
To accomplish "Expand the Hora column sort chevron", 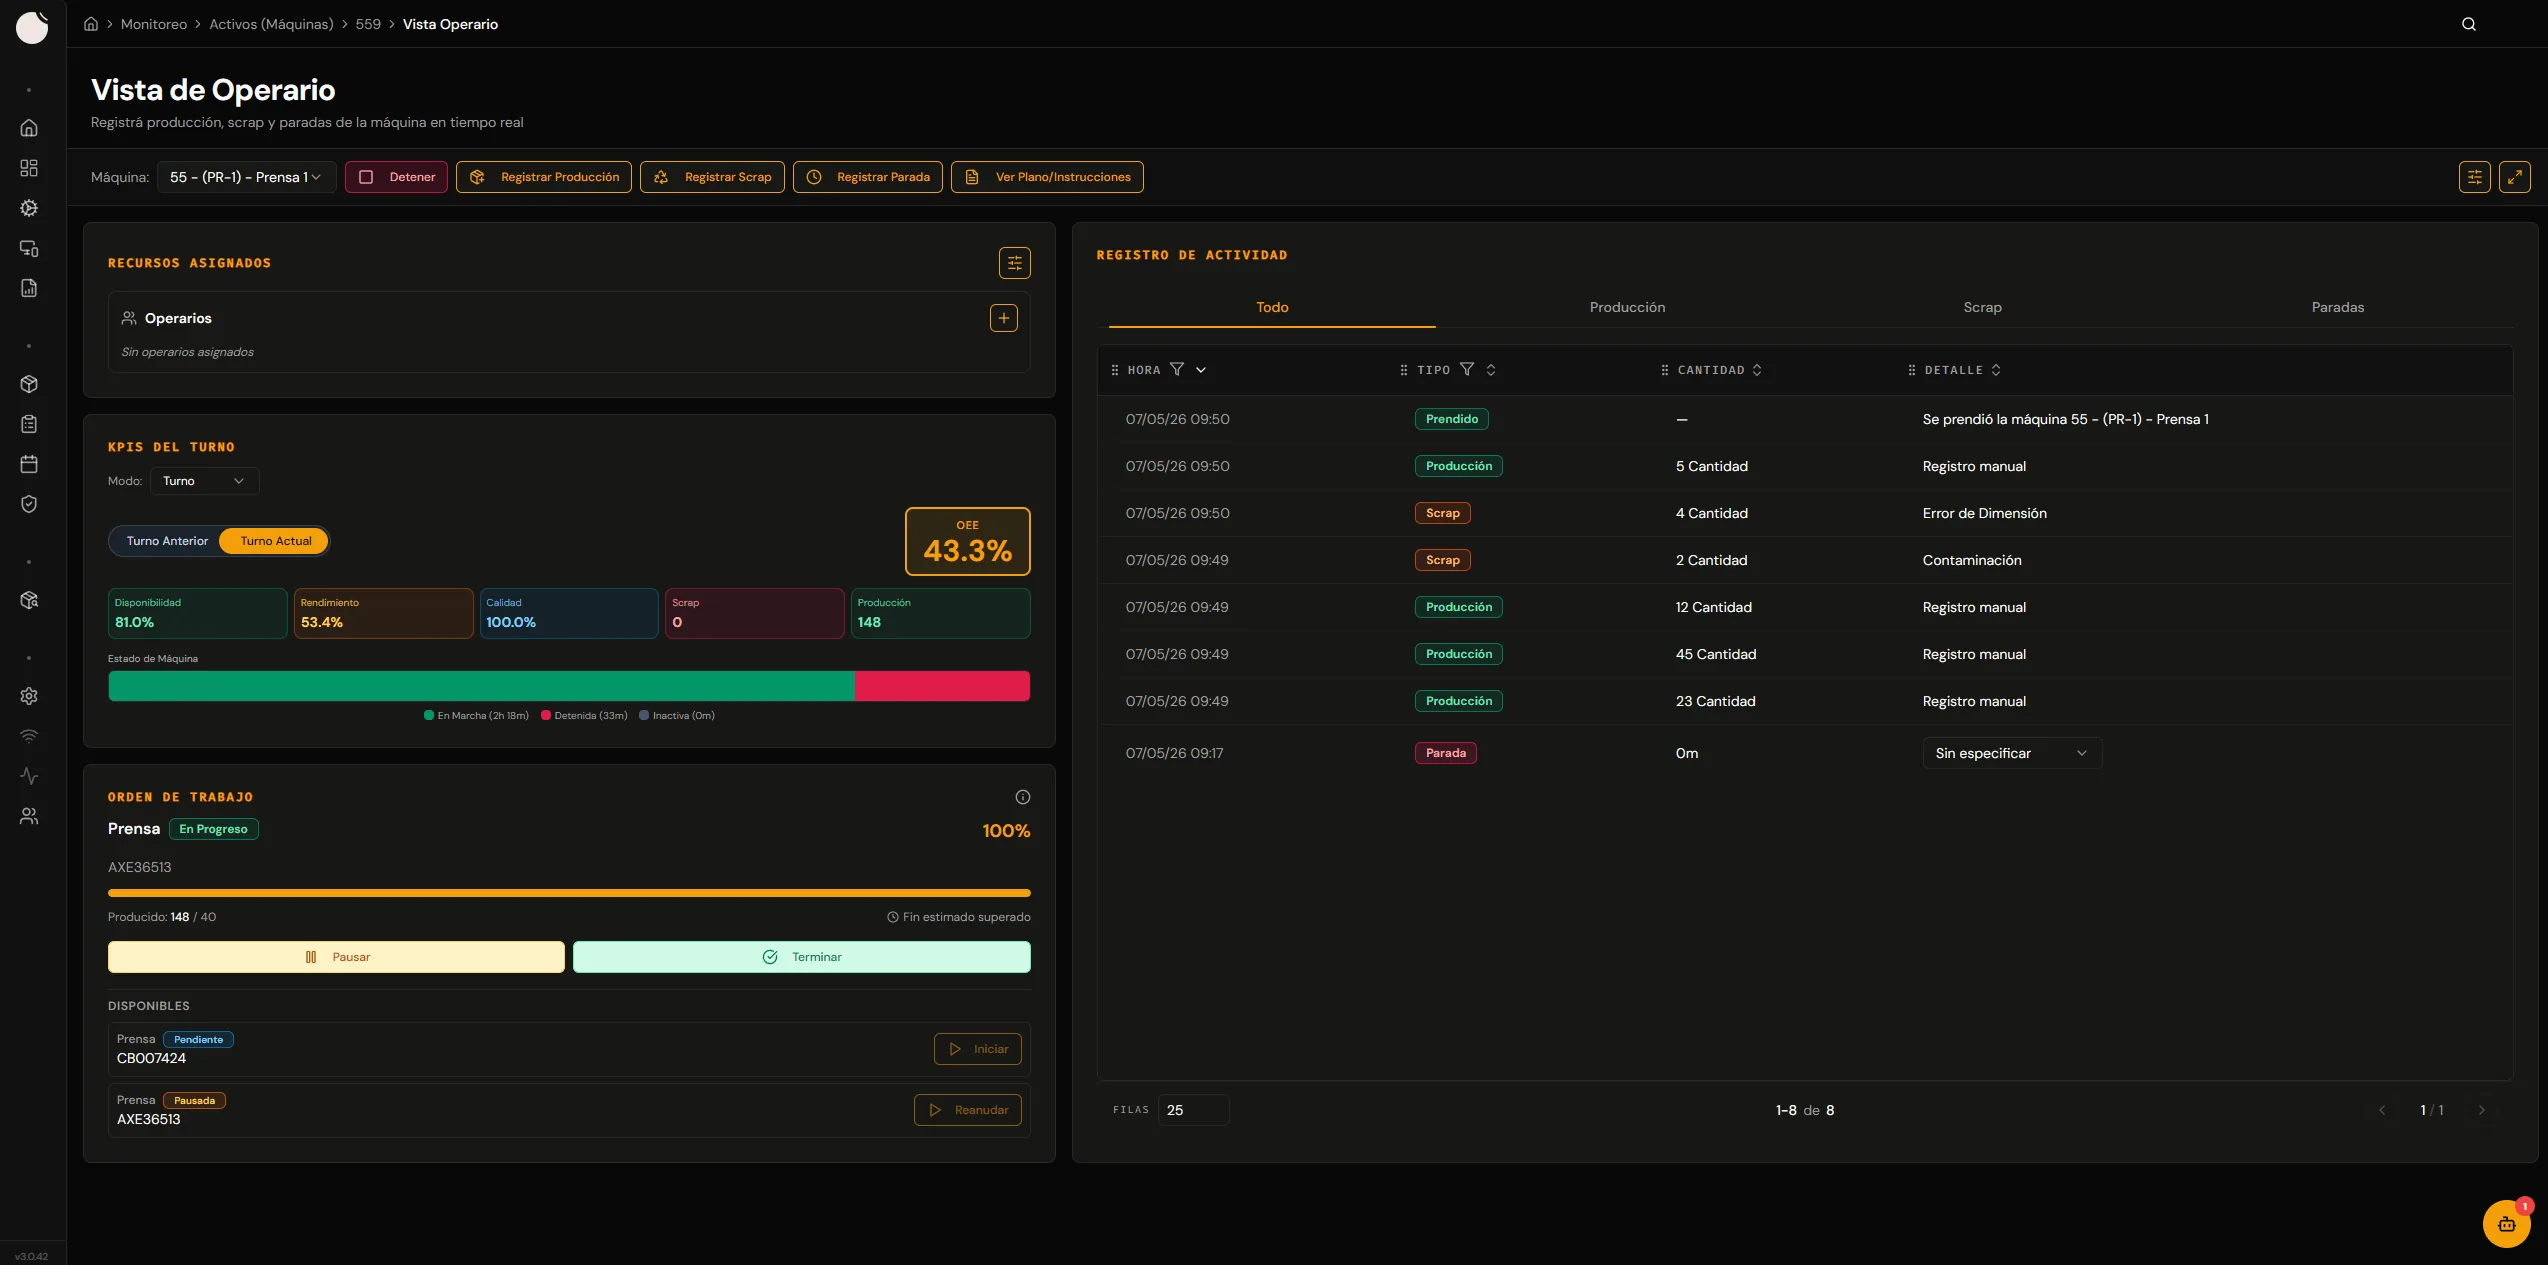I will pyautogui.click(x=1201, y=370).
